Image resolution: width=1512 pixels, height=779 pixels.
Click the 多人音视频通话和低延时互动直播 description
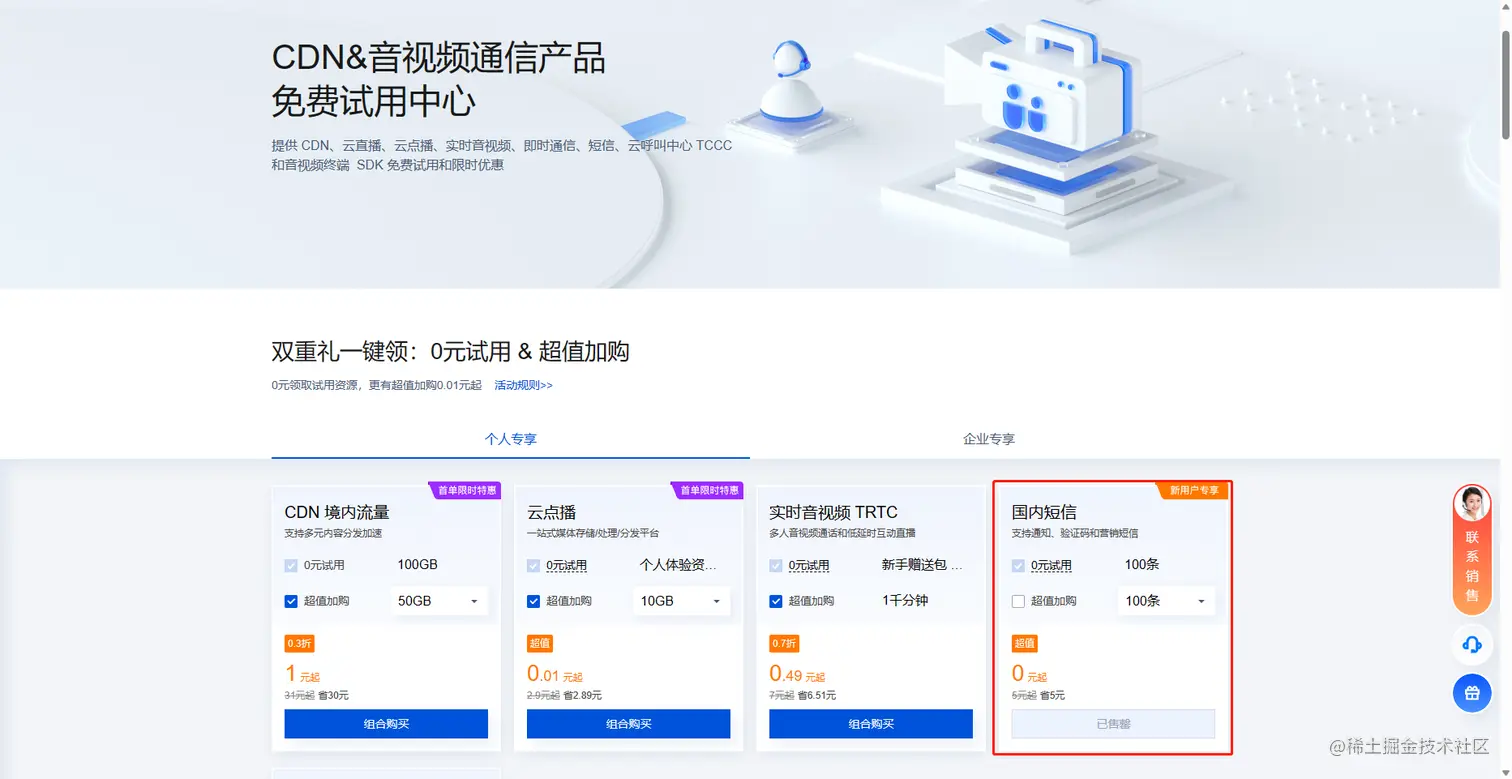point(842,533)
